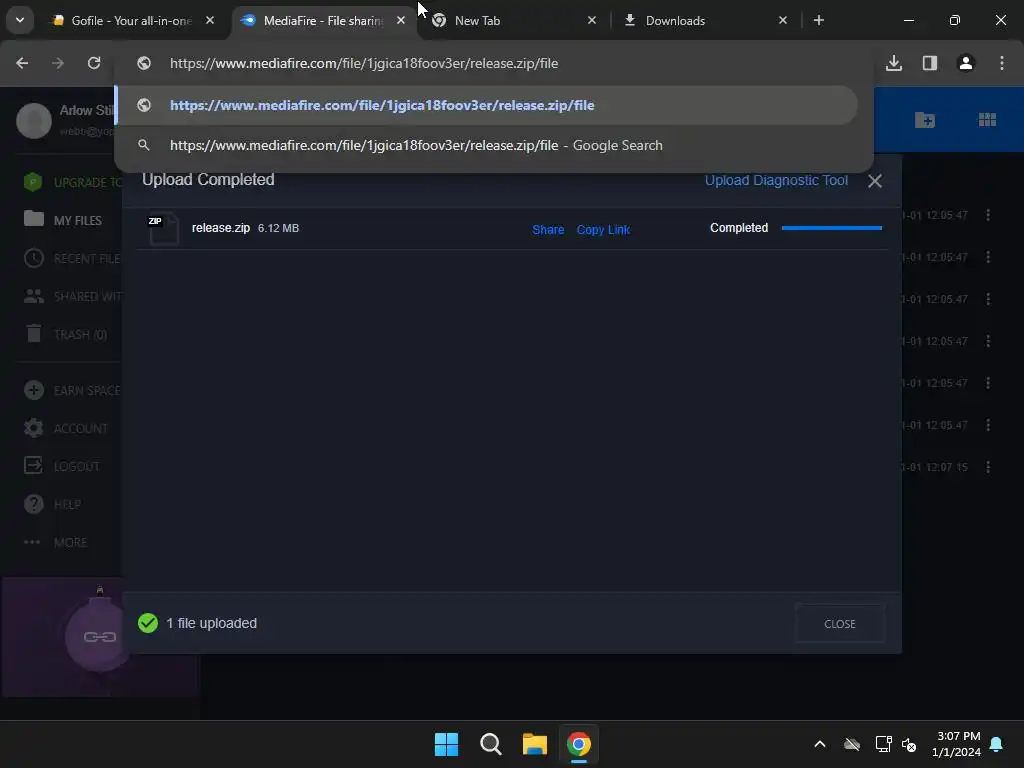The height and width of the screenshot is (768, 1024).
Task: Click LOGOUT in the sidebar
Action: (62, 466)
